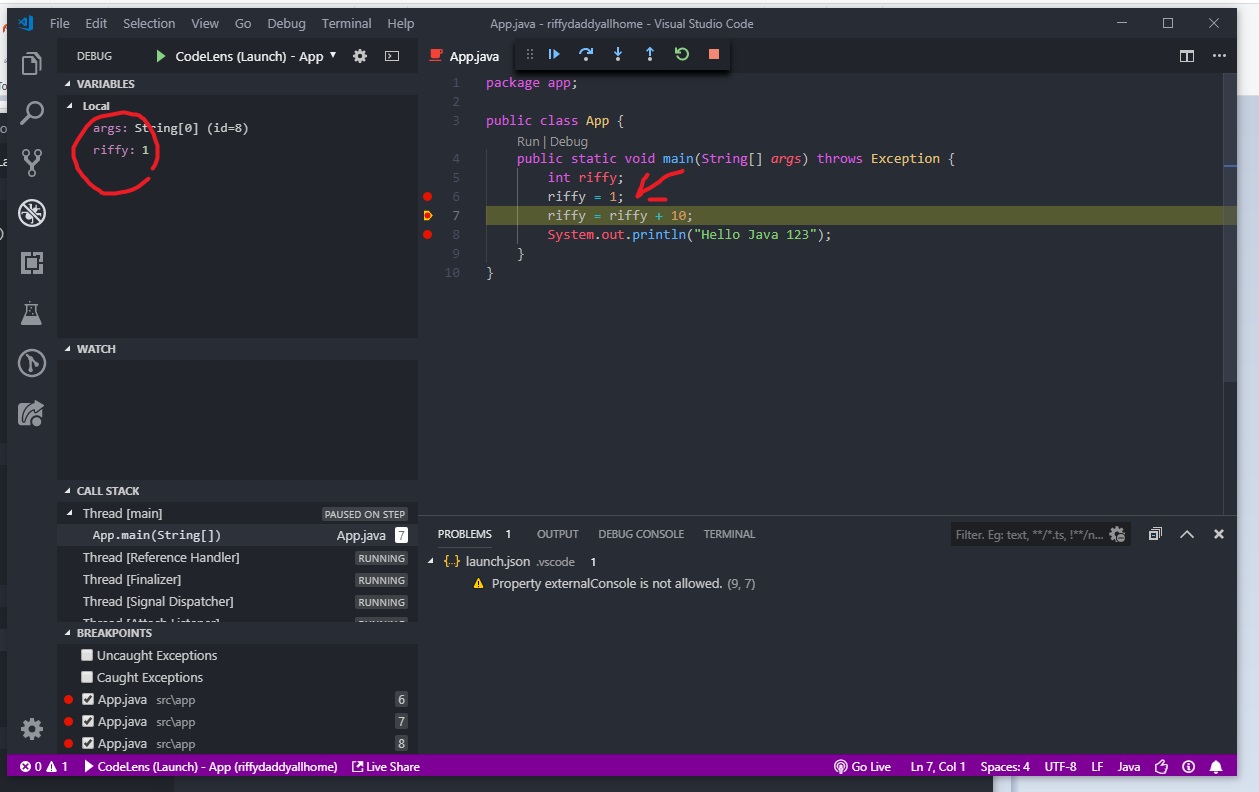
Task: Click Step Over in the debug toolbar
Action: (x=586, y=54)
